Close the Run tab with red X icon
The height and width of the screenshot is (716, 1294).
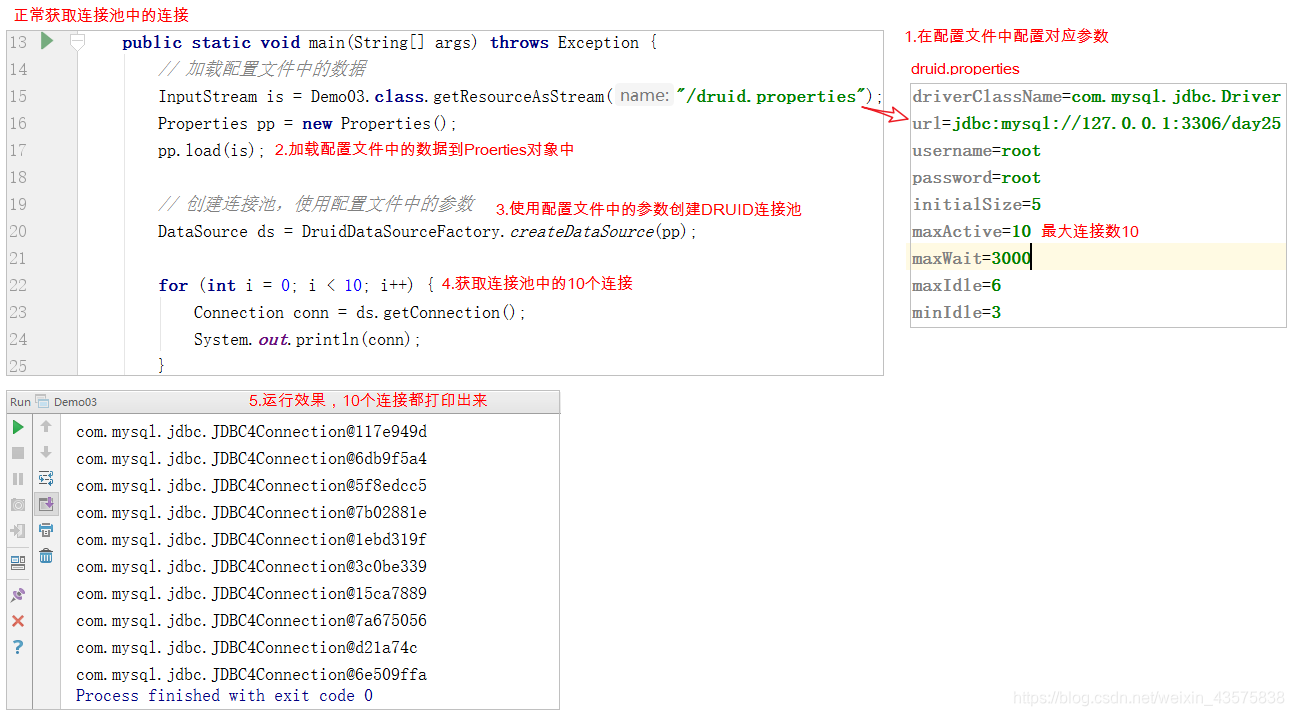click(18, 621)
